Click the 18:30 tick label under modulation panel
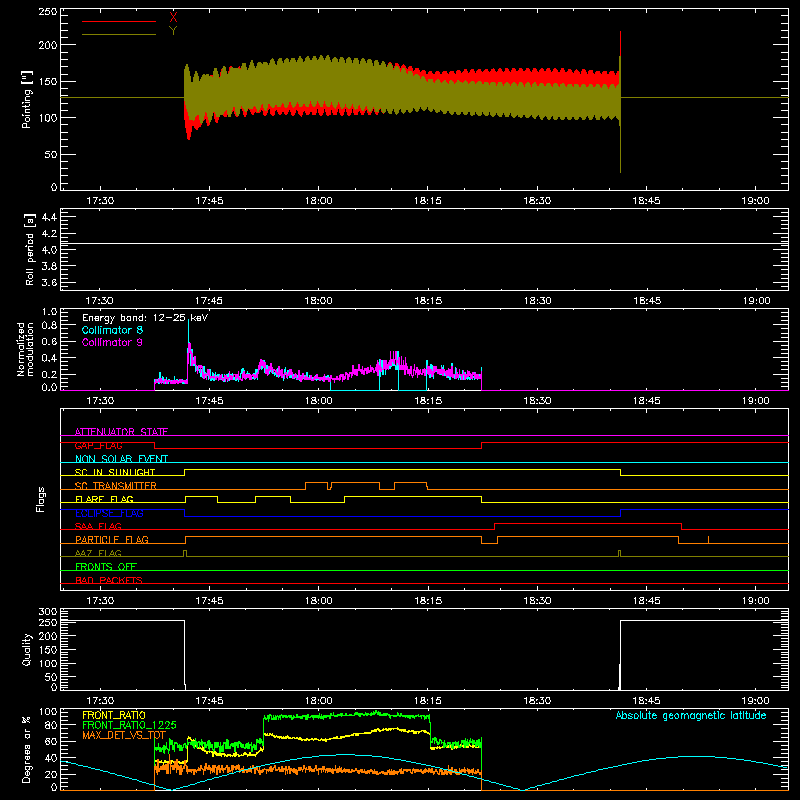 coord(537,401)
